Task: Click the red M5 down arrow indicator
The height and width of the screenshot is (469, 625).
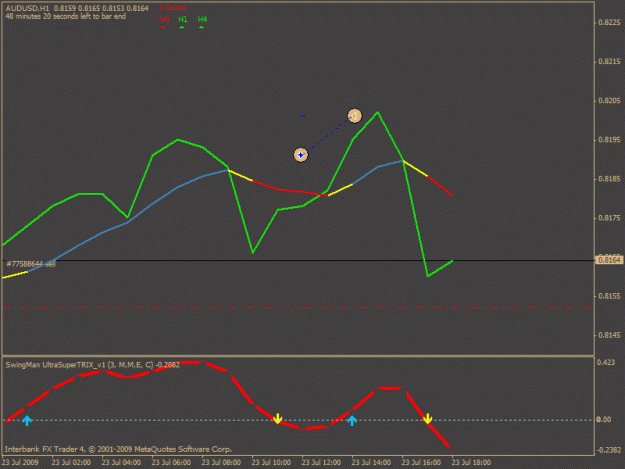Action: coord(163,27)
